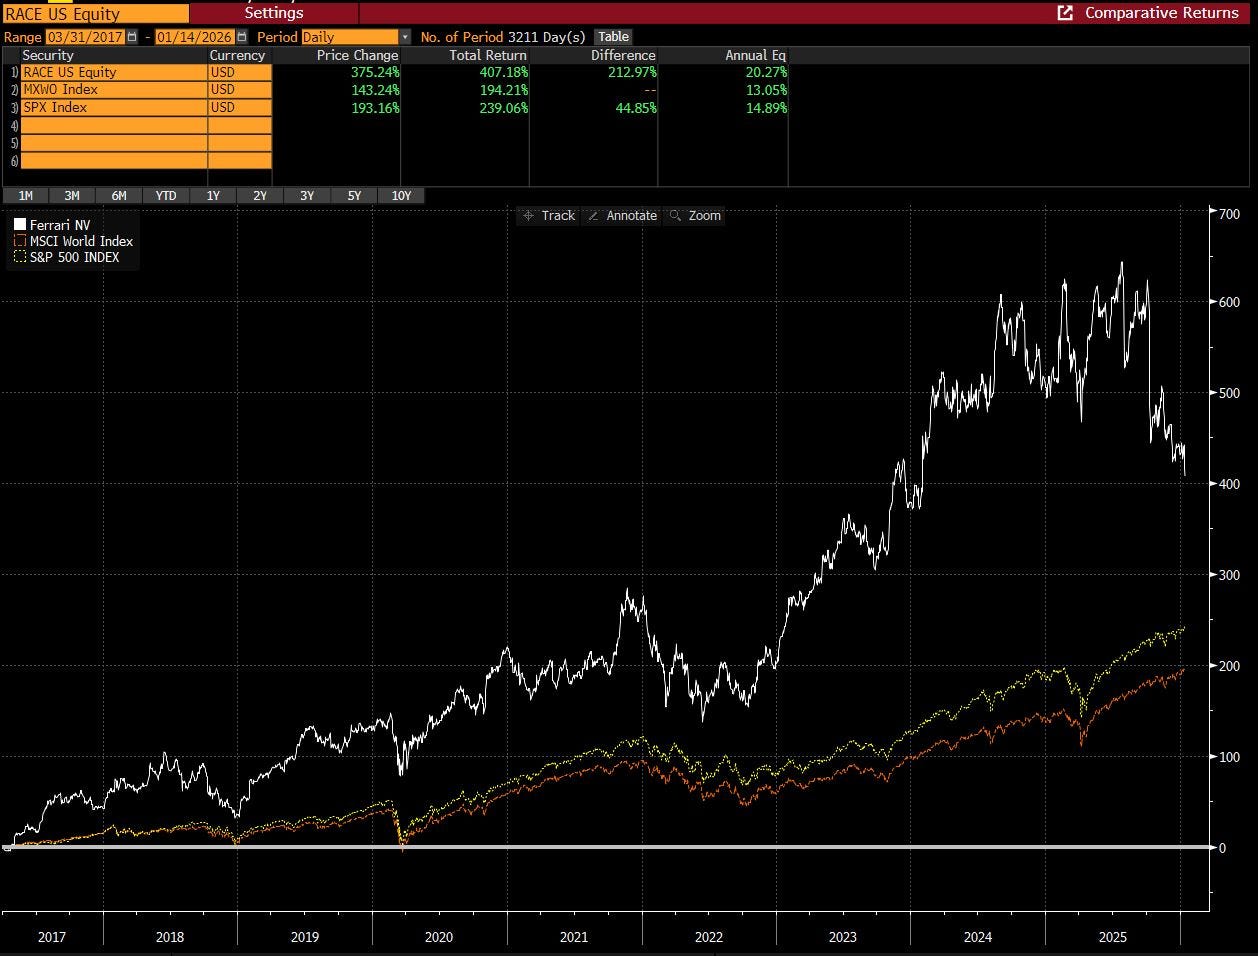
Task: Click the empty security field in row 4
Action: point(113,125)
